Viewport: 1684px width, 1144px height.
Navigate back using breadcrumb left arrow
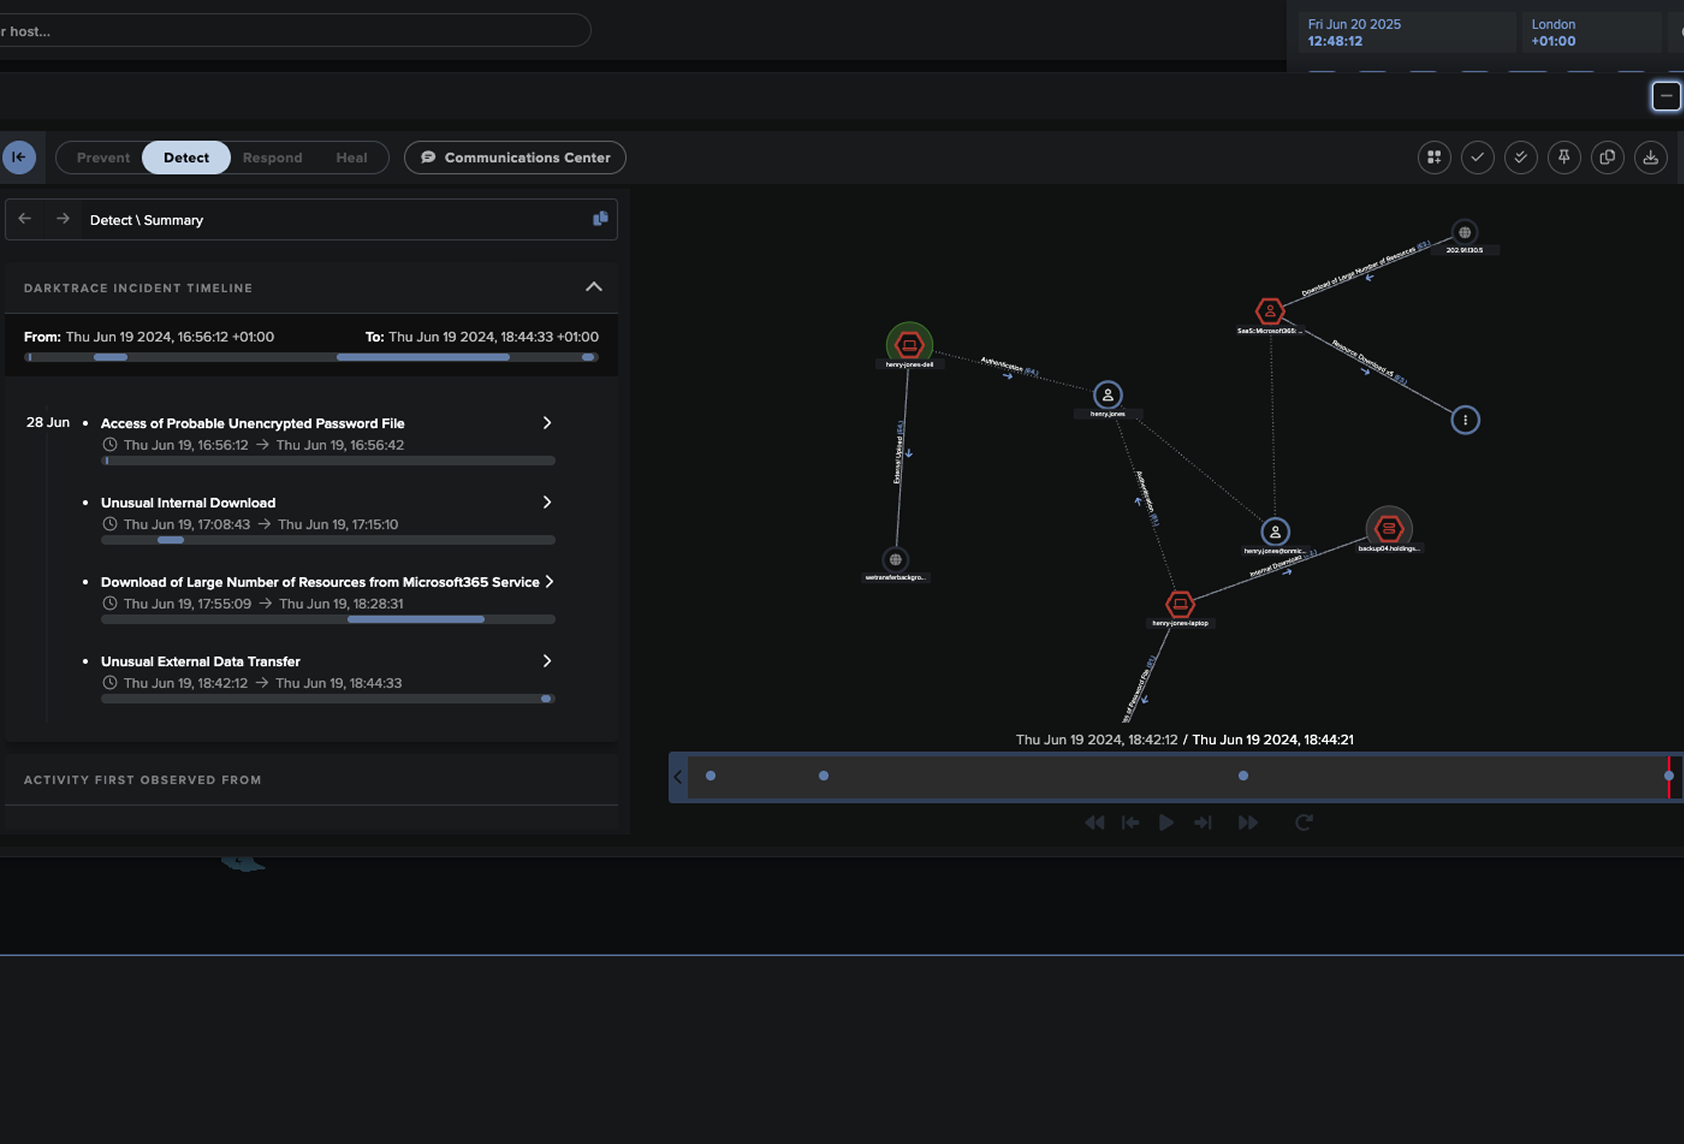click(25, 219)
